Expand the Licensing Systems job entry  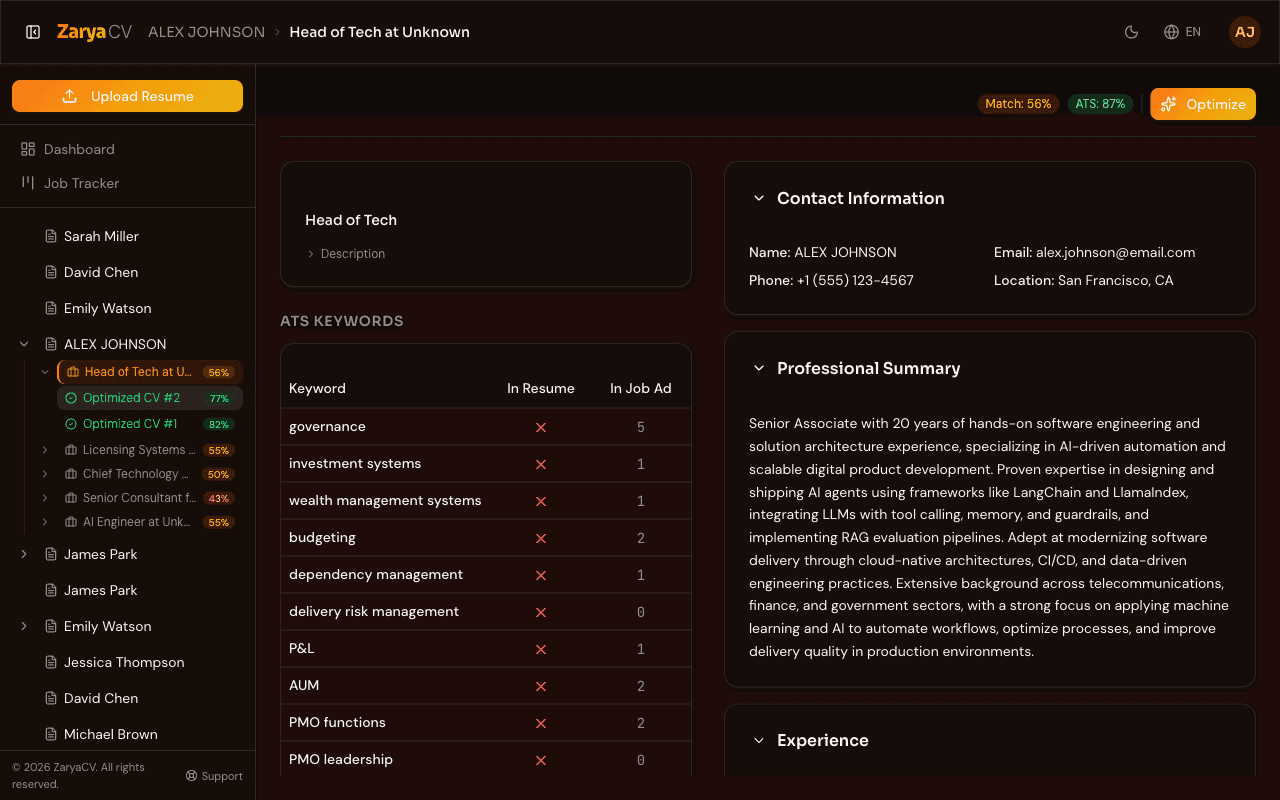tap(43, 450)
